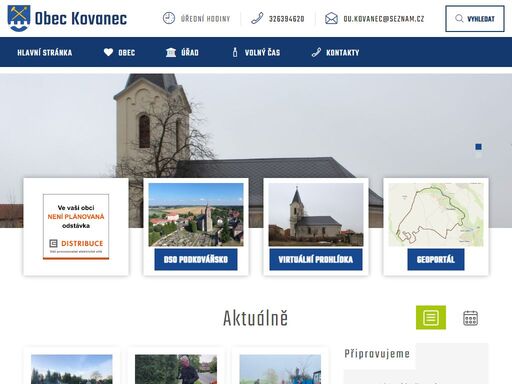Click the Aktuálně heading
Viewport: 512px width, 384px height.
[256, 318]
